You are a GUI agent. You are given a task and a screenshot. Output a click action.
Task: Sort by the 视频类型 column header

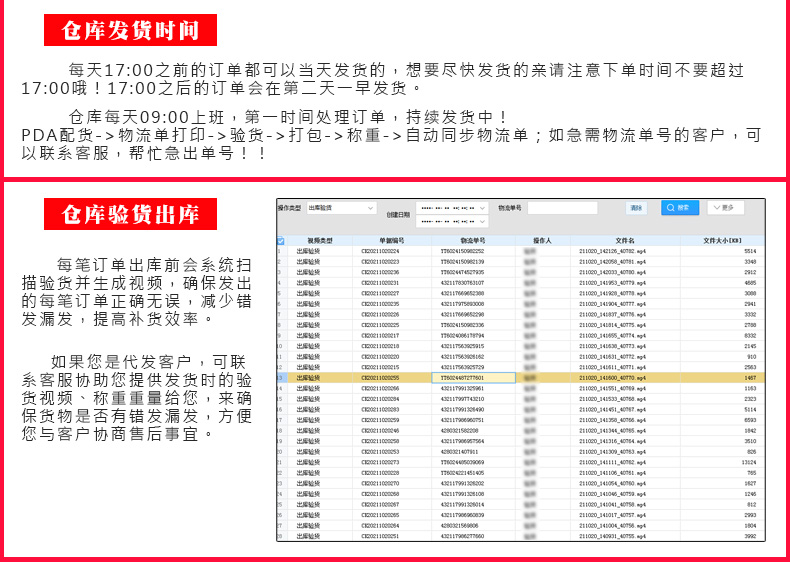pos(320,241)
